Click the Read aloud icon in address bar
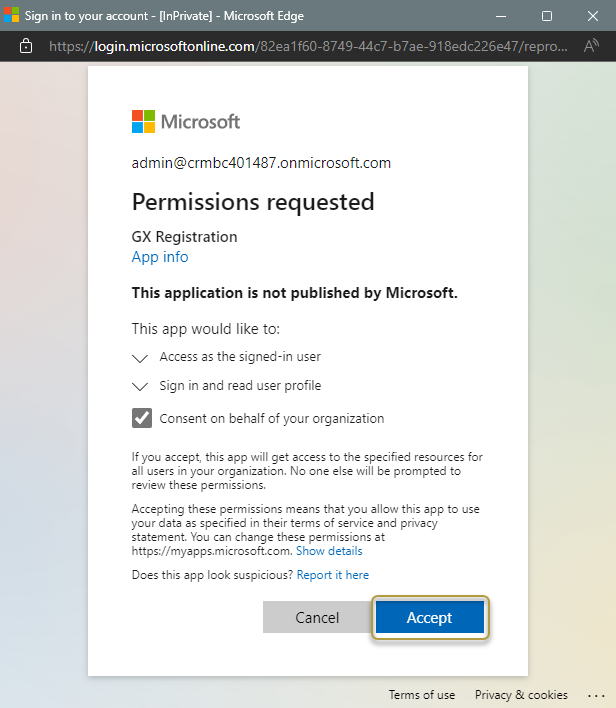 [x=591, y=46]
